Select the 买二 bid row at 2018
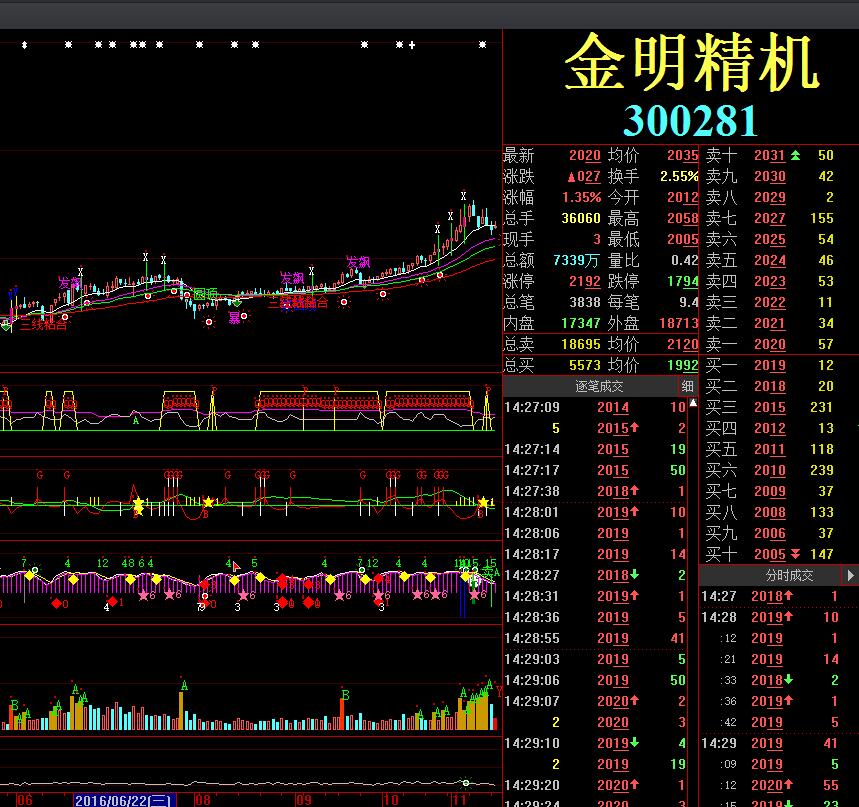859x807 pixels. [779, 386]
